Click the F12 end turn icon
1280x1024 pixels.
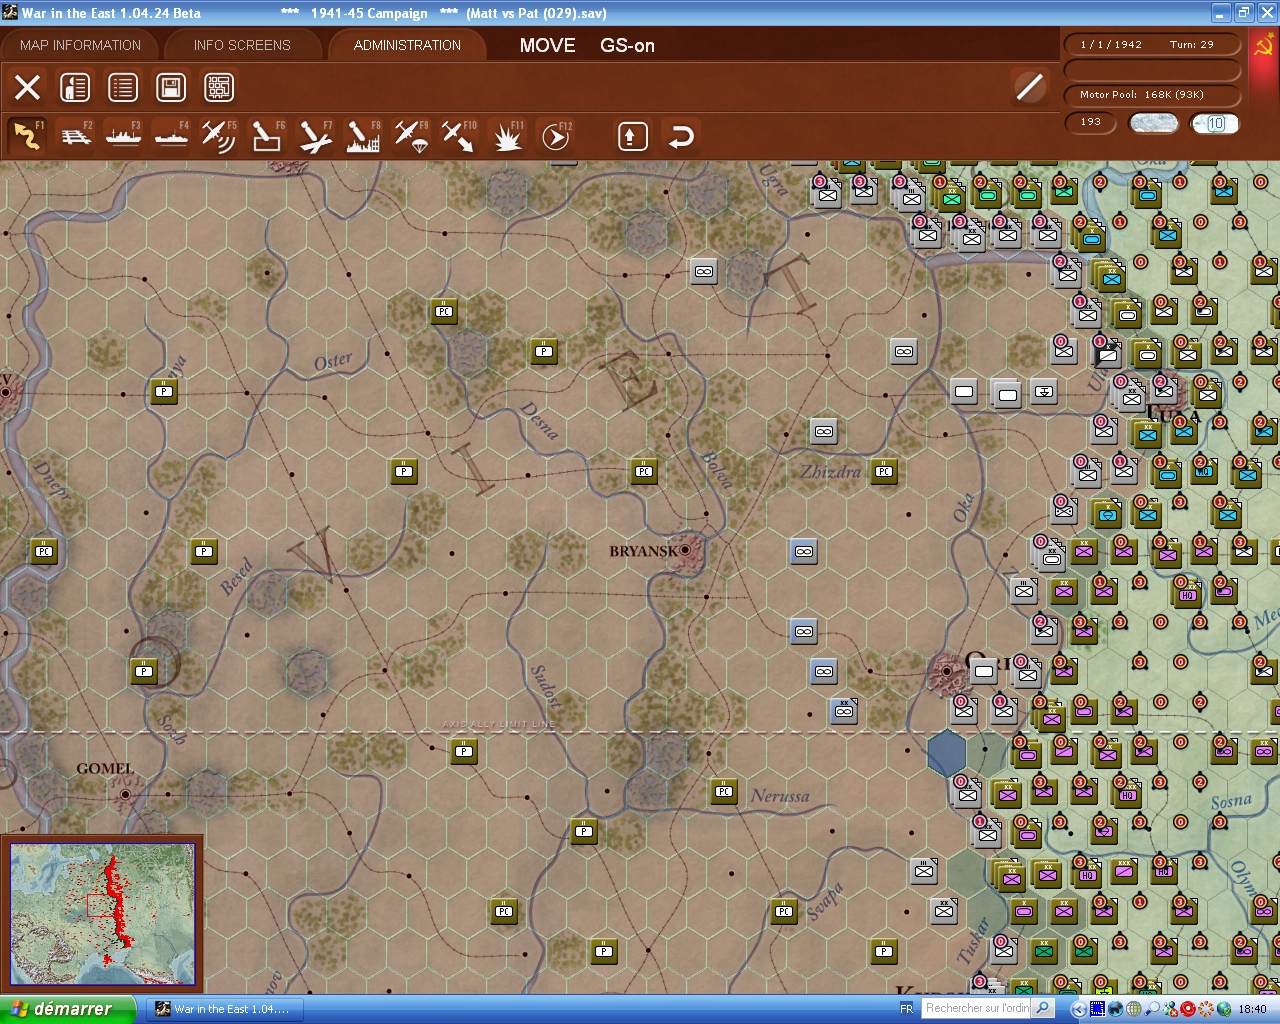click(556, 136)
